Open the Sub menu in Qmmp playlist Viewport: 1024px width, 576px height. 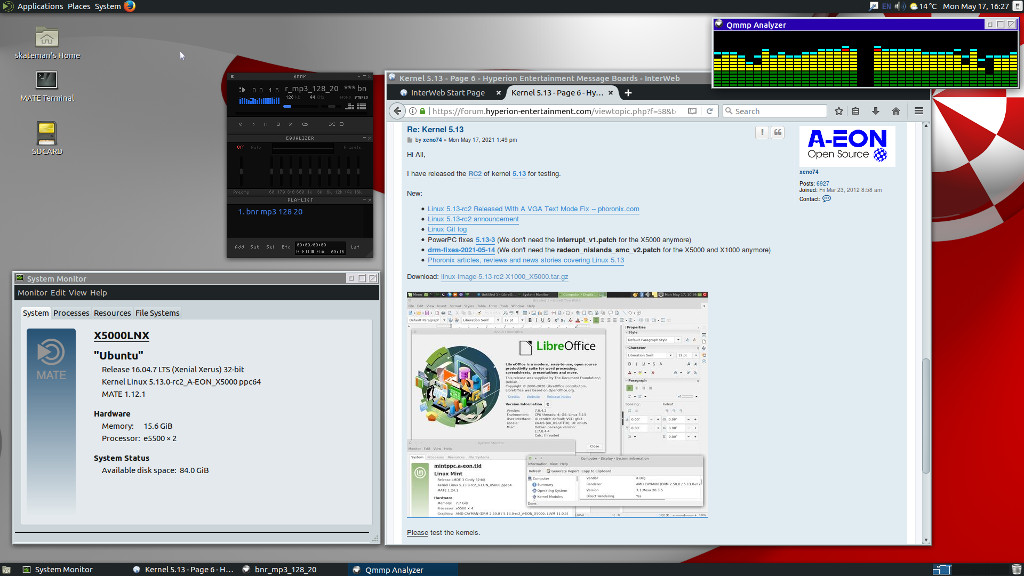click(255, 248)
